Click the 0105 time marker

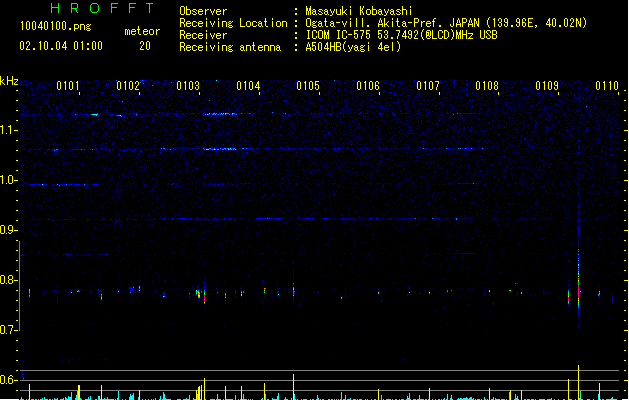[x=308, y=86]
